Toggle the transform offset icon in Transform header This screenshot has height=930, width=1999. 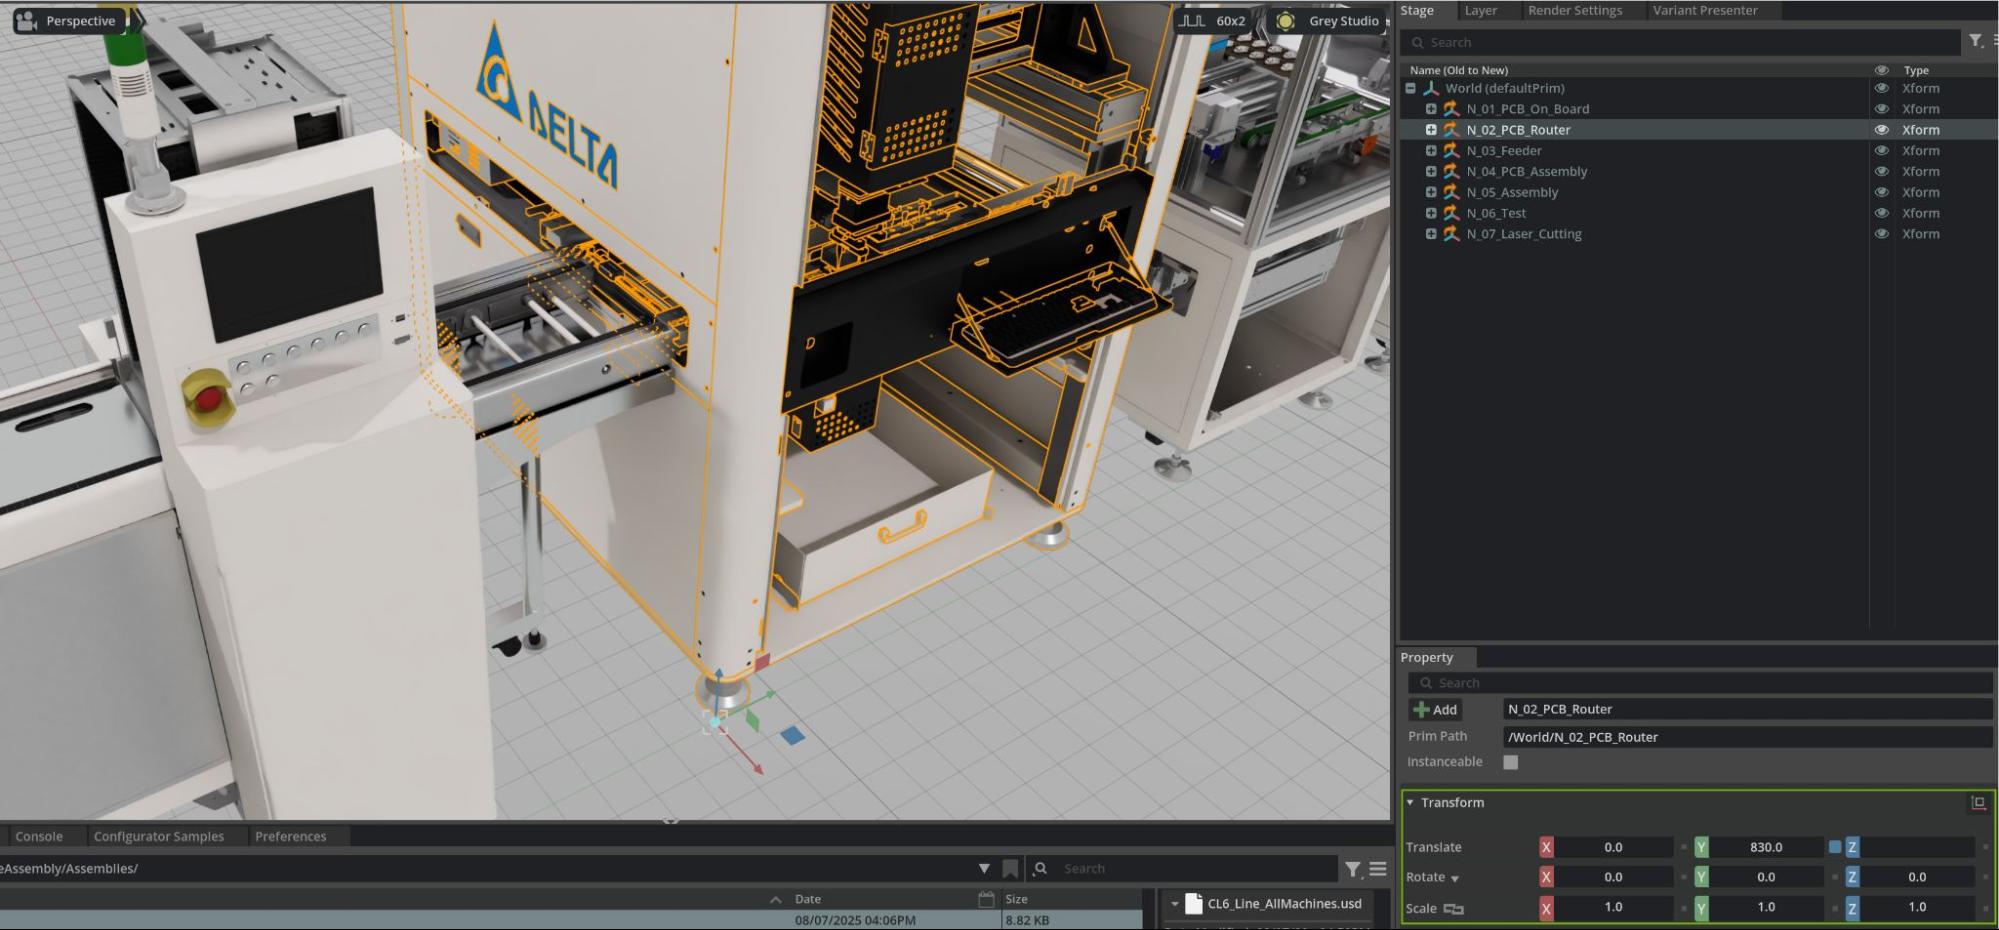click(x=1977, y=803)
